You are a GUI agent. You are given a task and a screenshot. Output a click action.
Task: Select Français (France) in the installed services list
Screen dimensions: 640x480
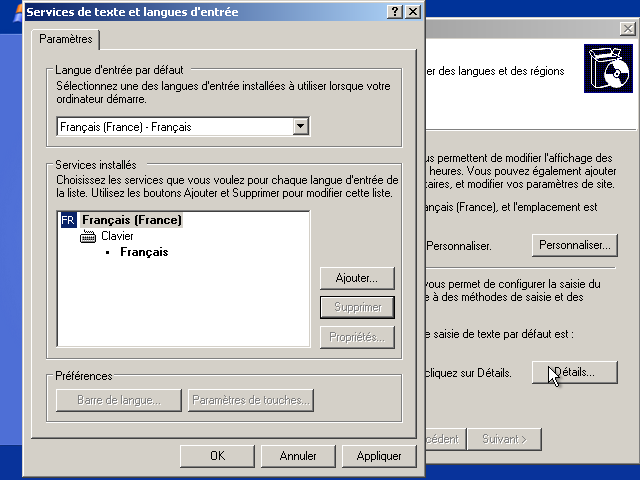(x=132, y=220)
